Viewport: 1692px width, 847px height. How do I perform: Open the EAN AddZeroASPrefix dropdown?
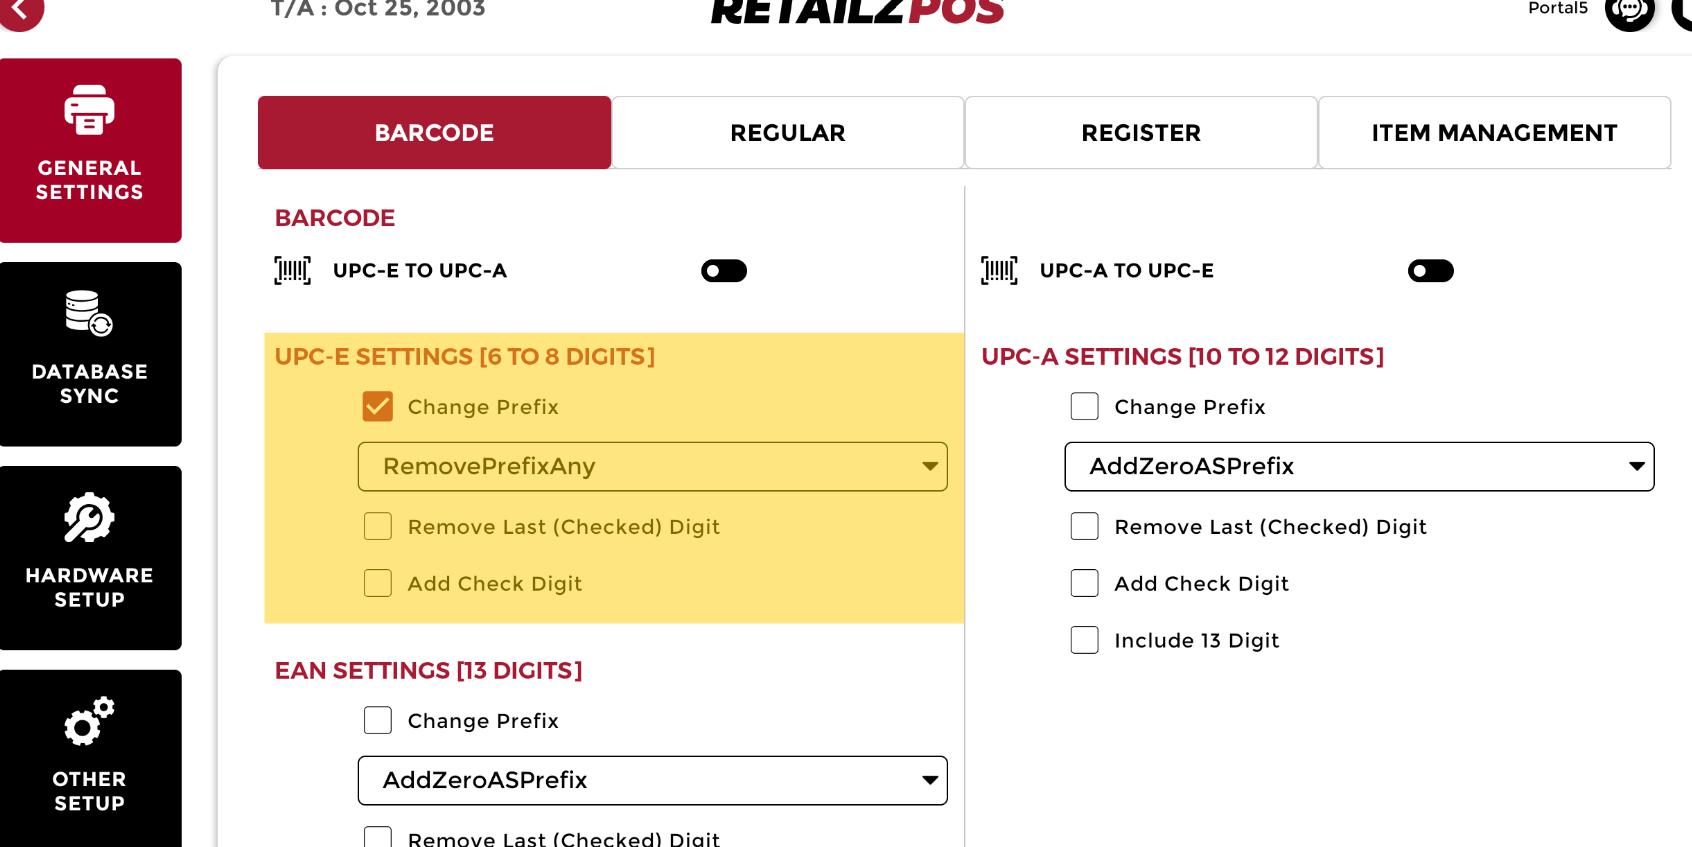point(652,781)
